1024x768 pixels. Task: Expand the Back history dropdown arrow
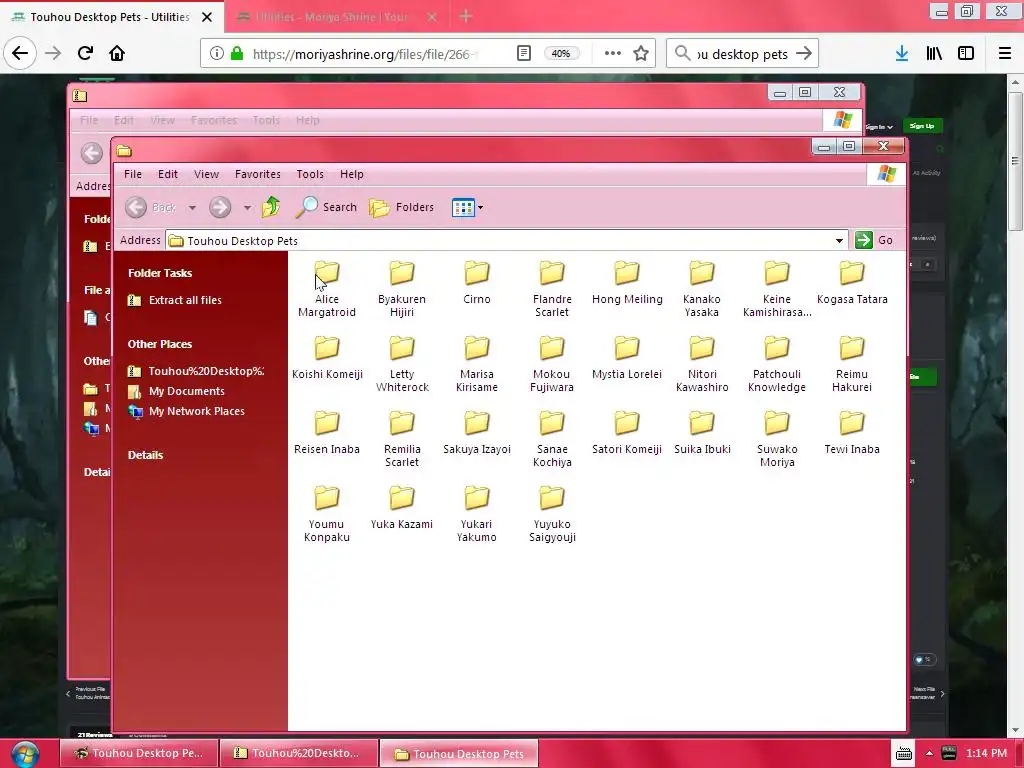[x=192, y=208]
